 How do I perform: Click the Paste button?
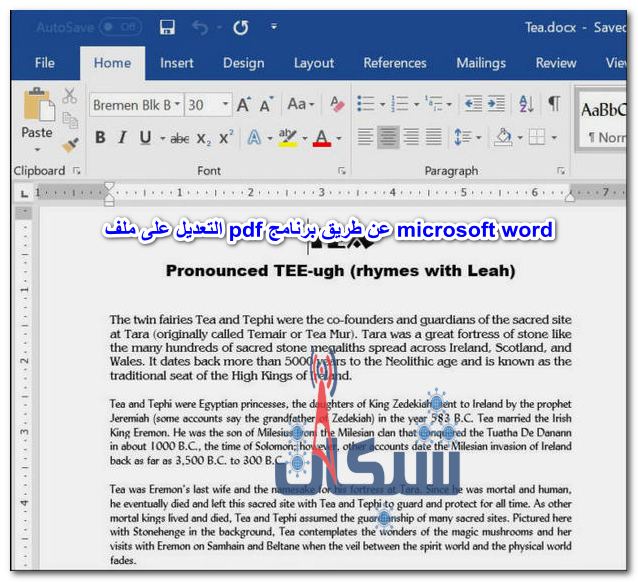point(37,115)
